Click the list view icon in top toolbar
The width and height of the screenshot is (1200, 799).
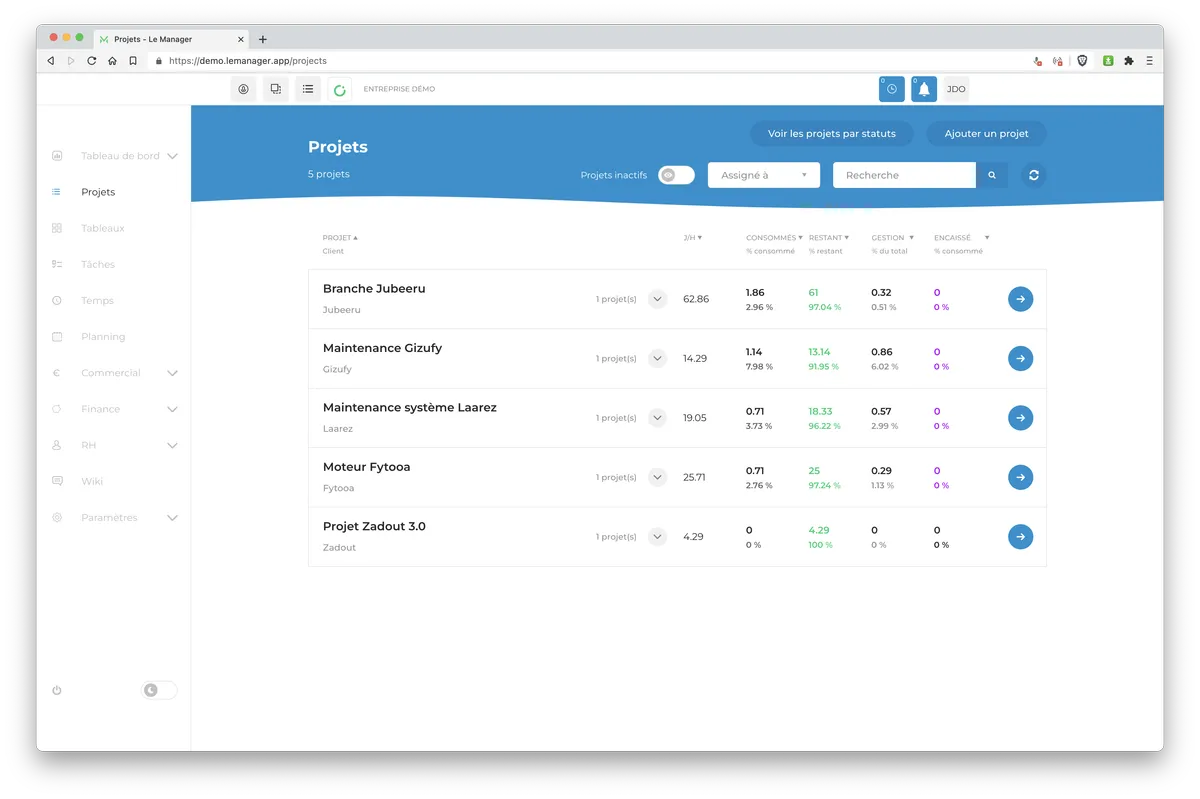[308, 89]
